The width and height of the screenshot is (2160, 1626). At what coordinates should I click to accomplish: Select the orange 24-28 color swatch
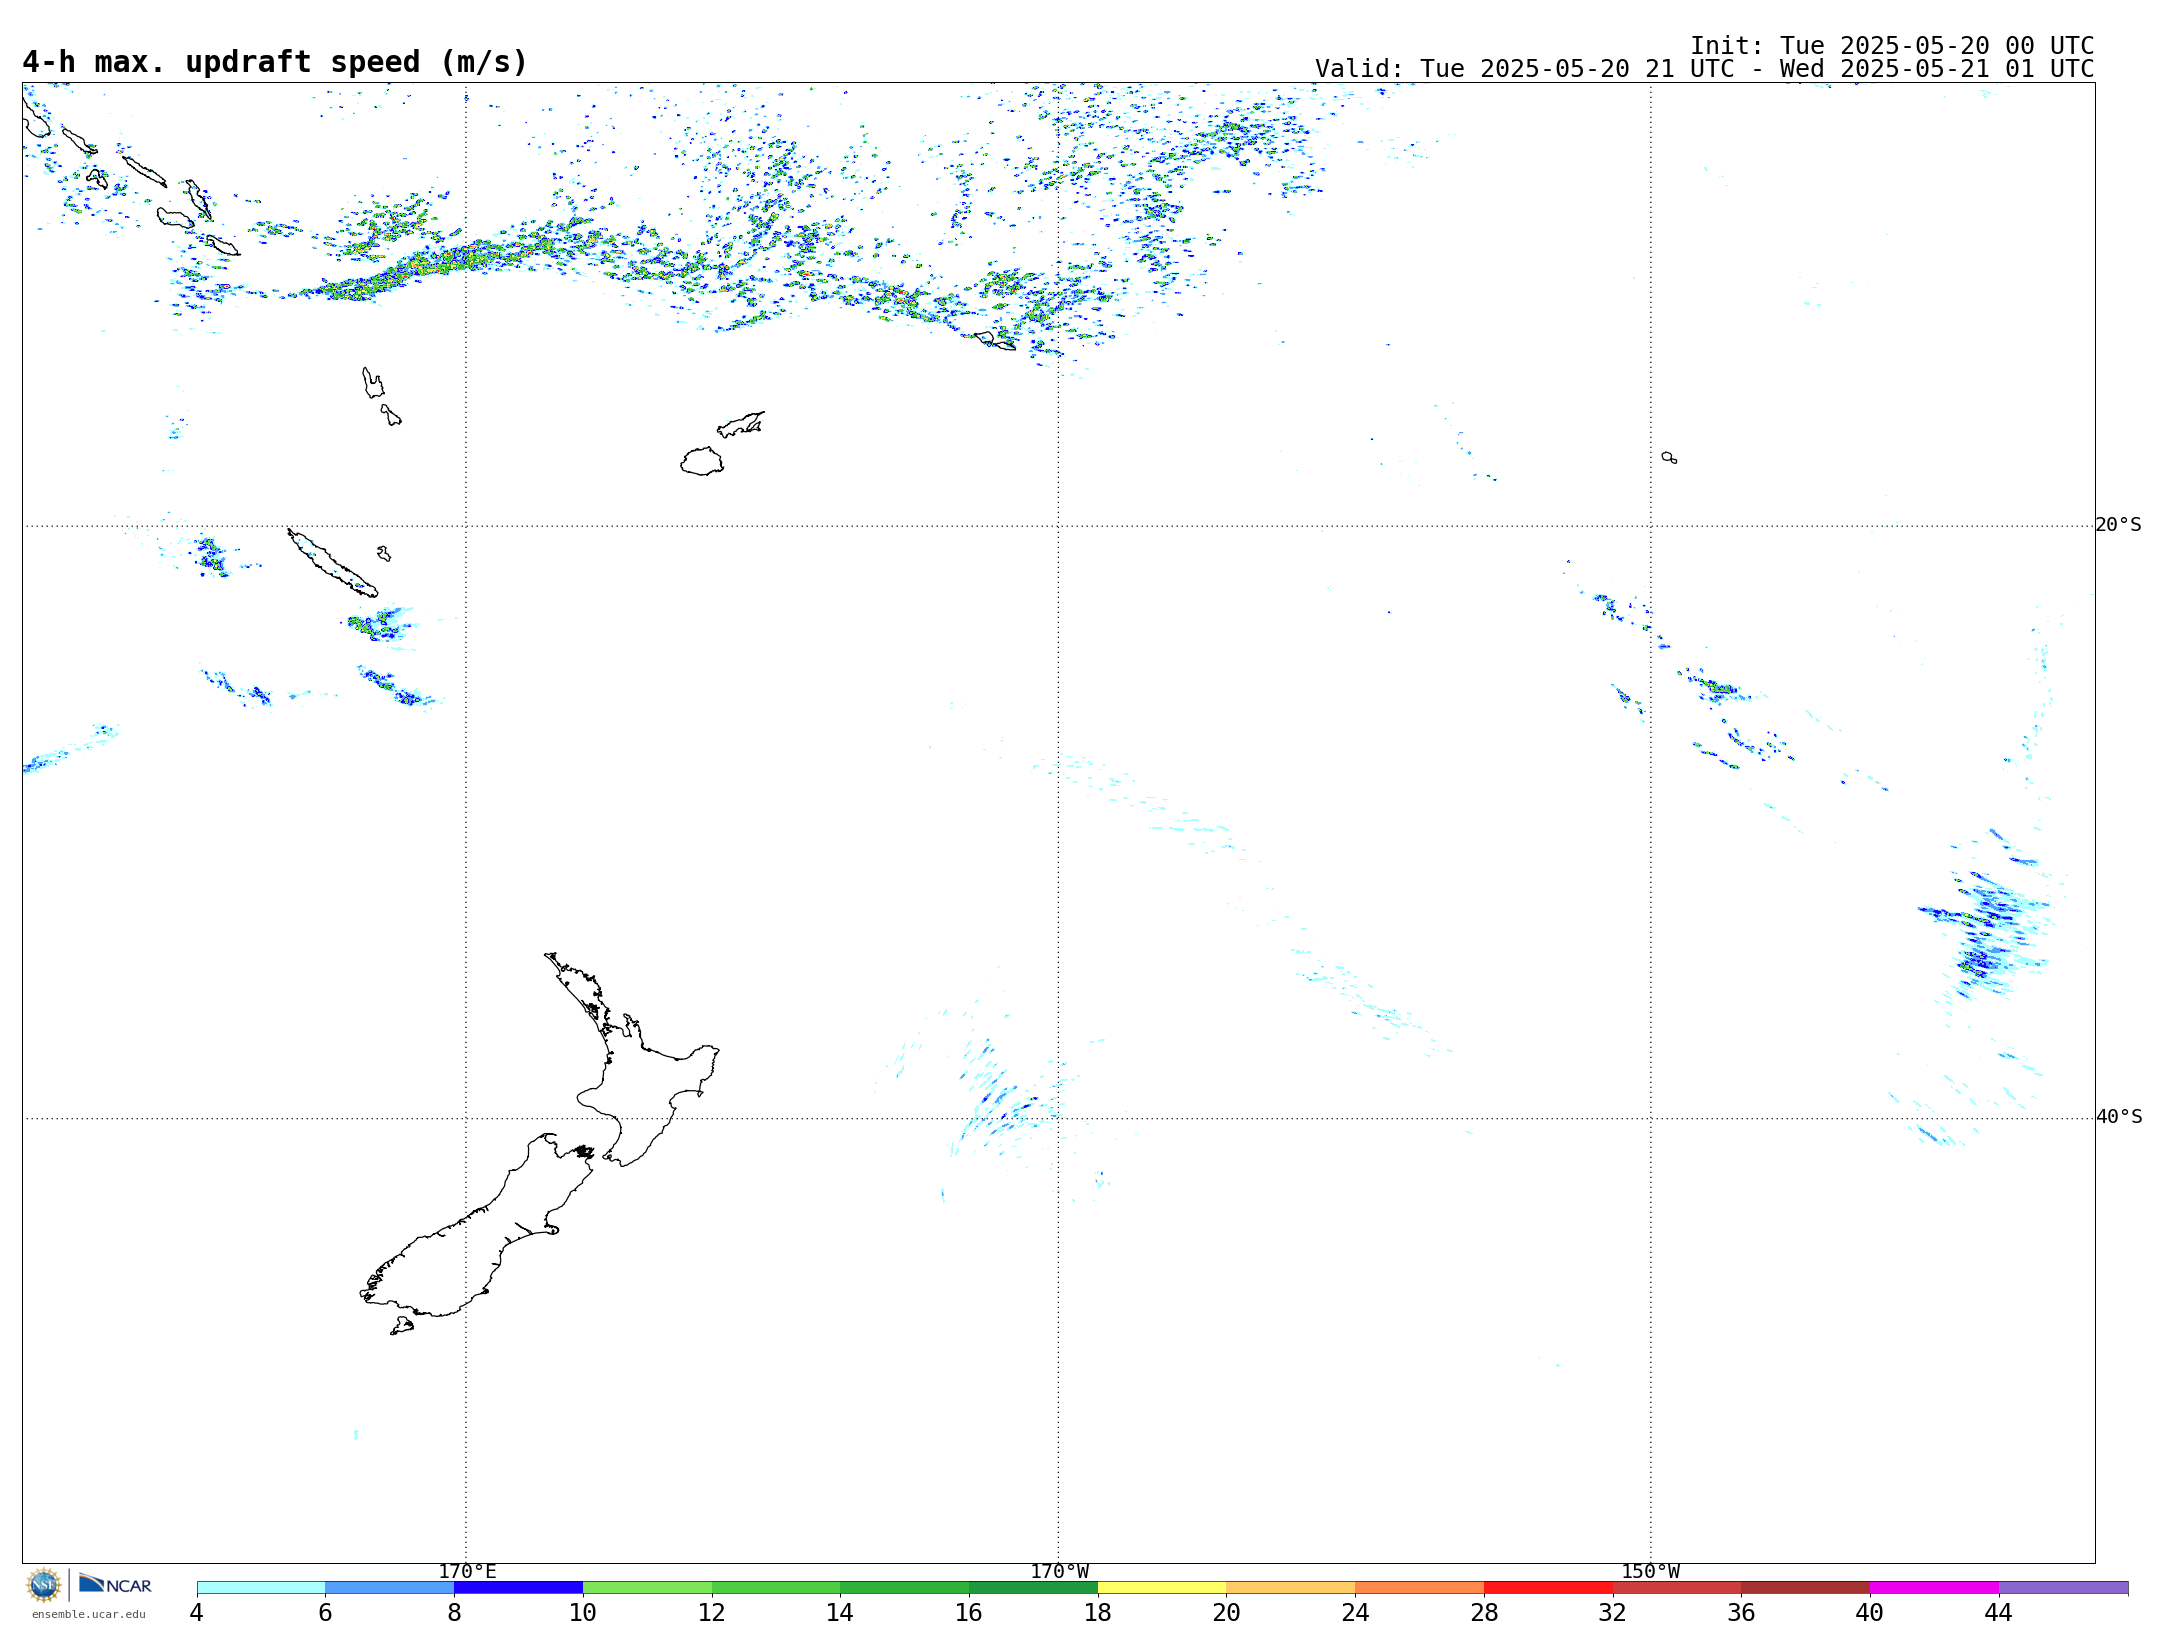point(1420,1587)
